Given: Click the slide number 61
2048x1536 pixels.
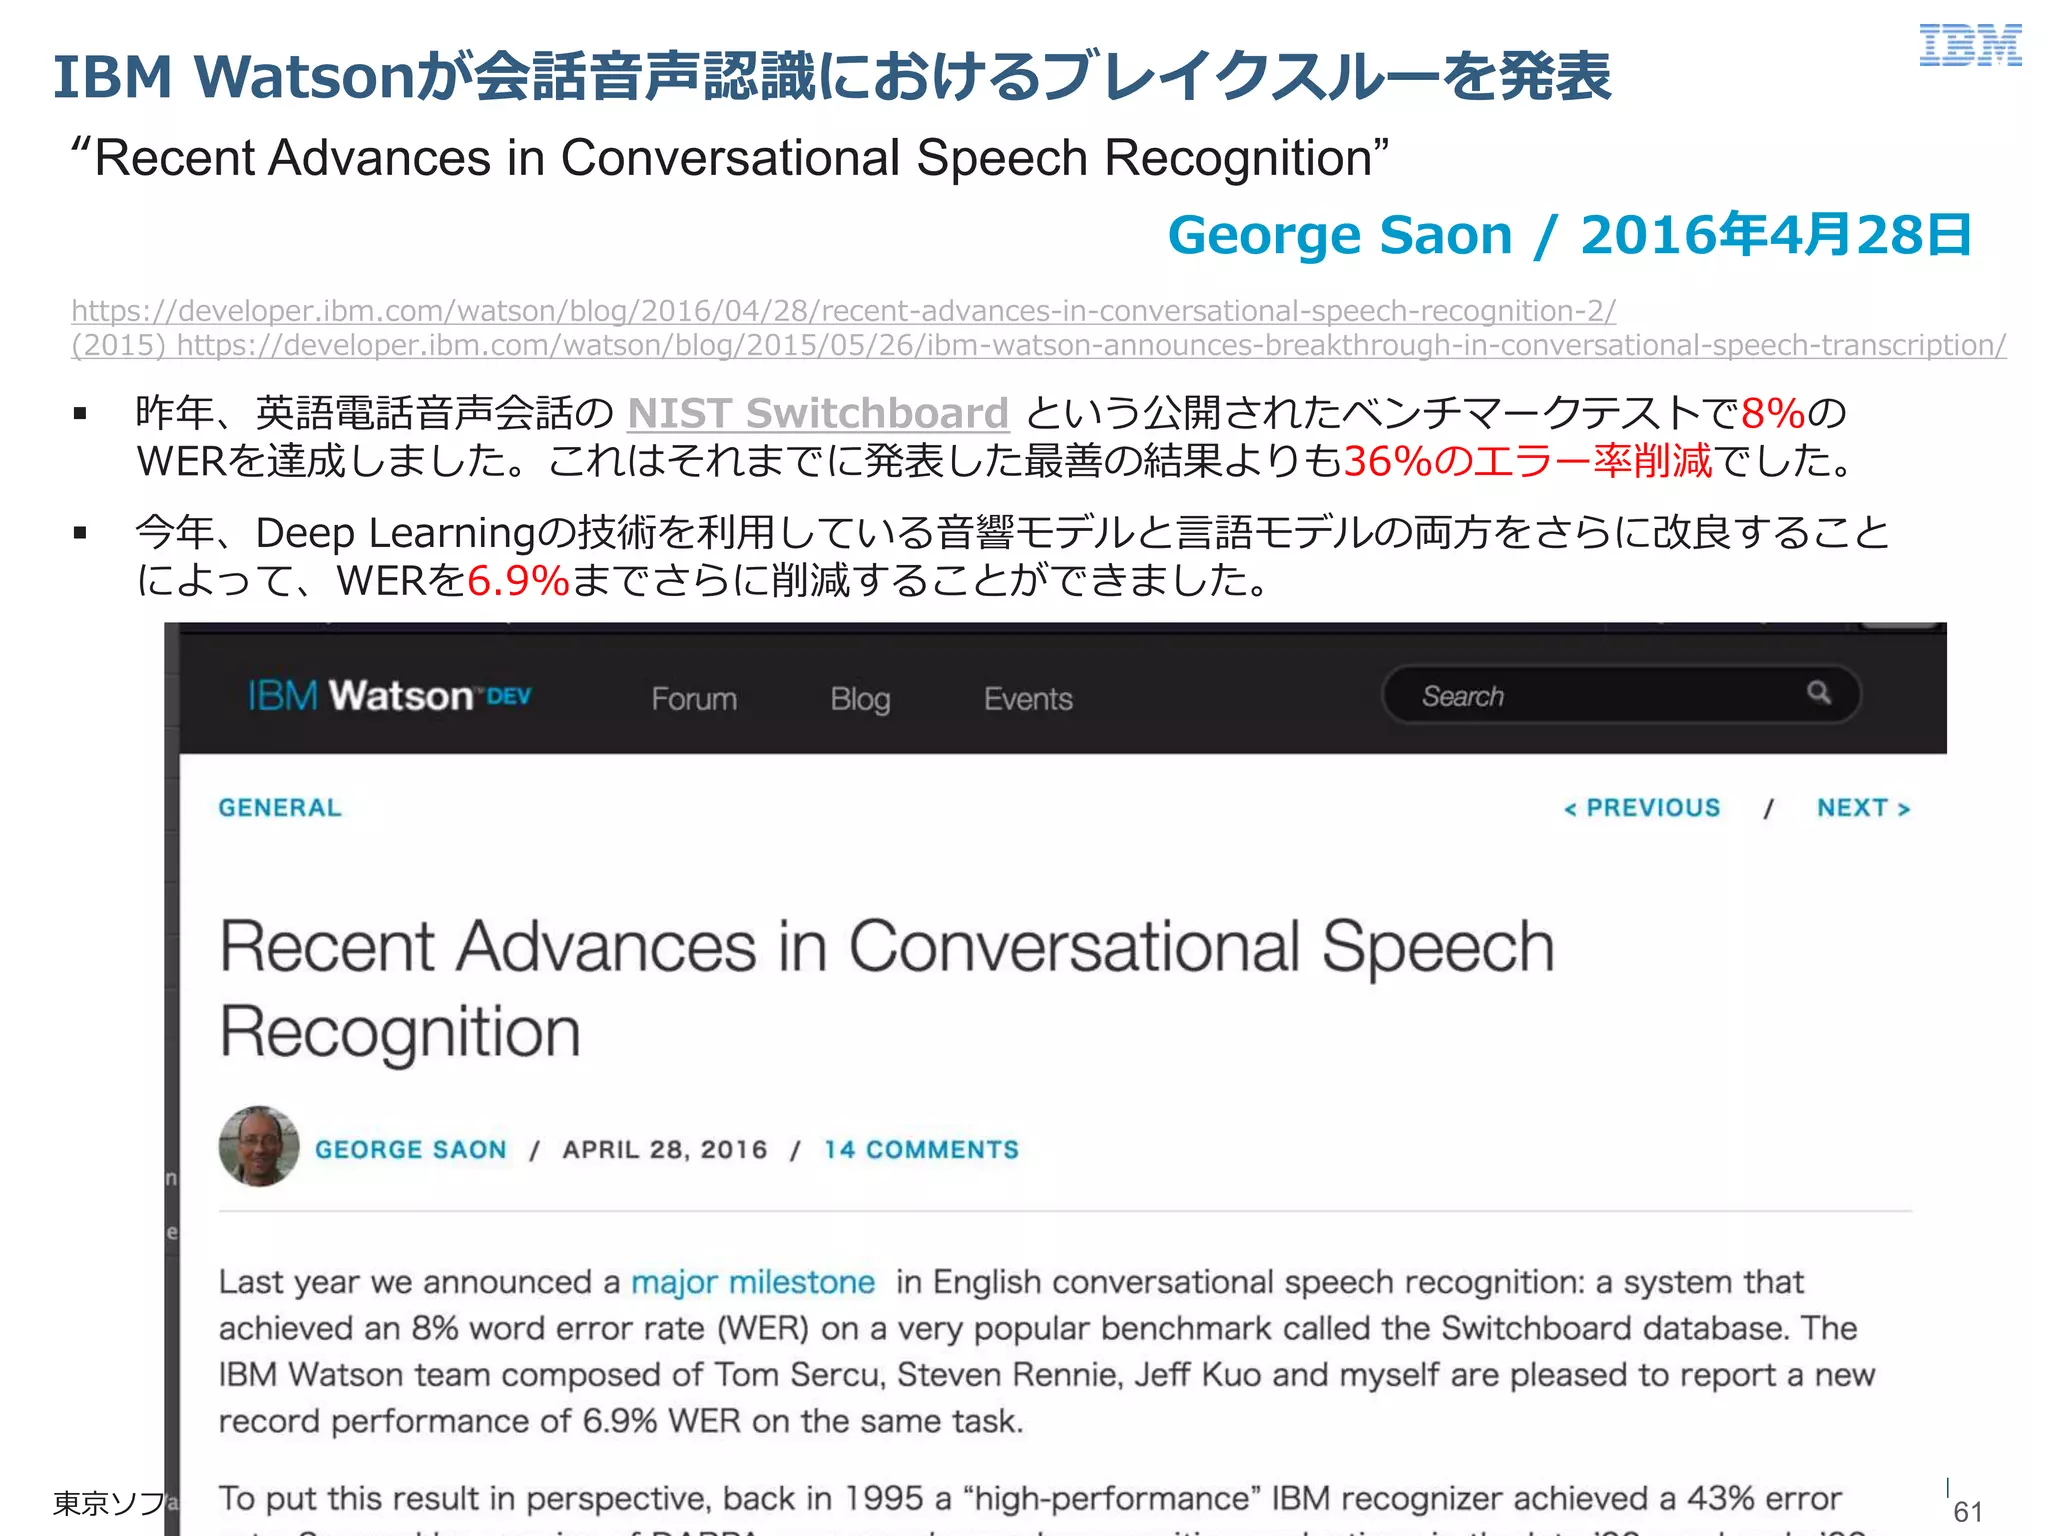Looking at the screenshot, I should (x=1967, y=1511).
